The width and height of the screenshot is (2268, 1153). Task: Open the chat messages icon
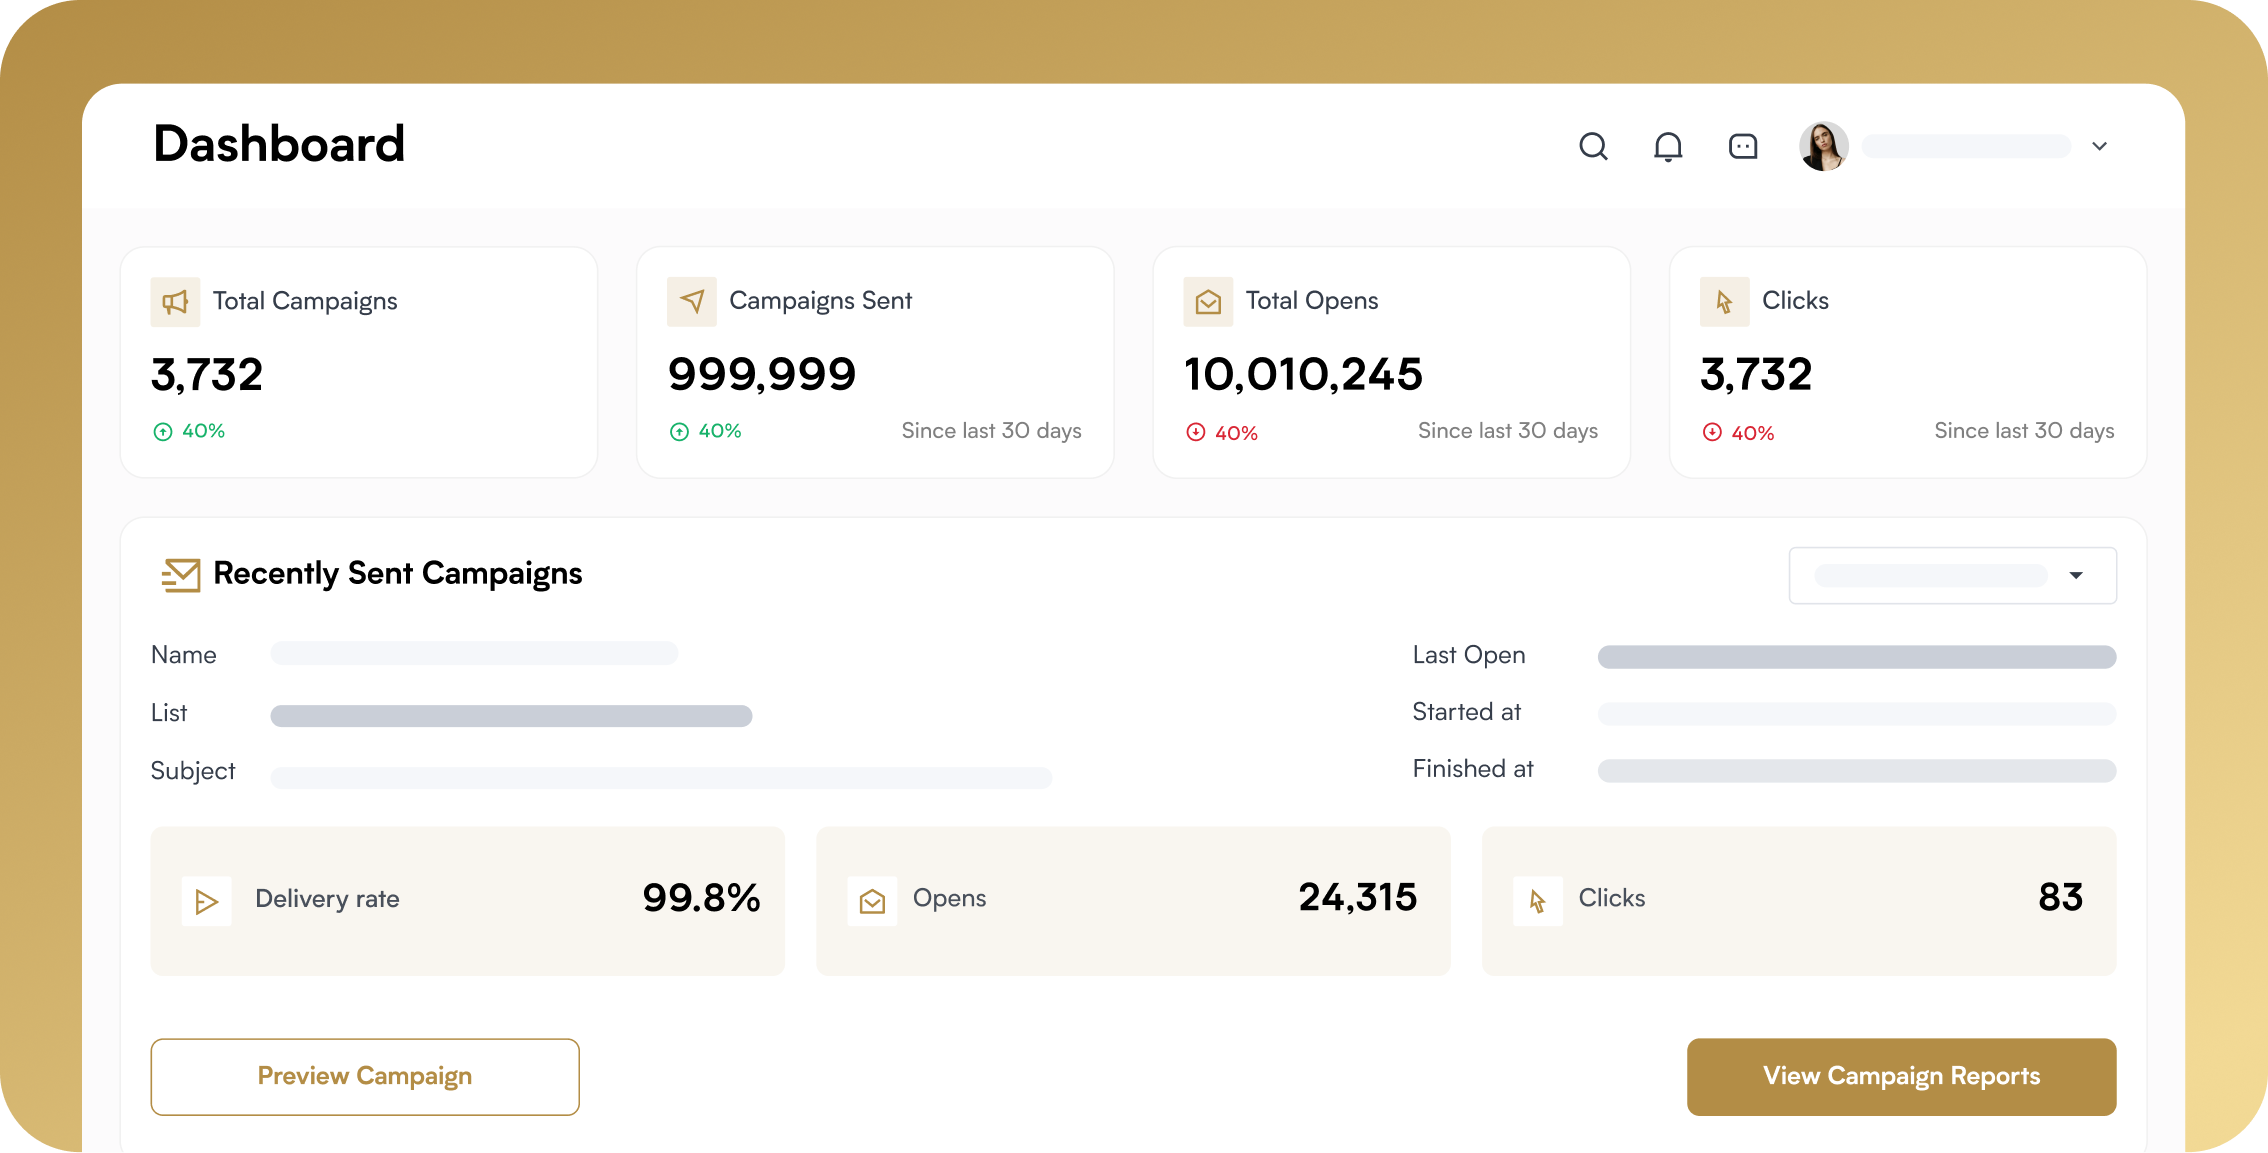point(1743,147)
